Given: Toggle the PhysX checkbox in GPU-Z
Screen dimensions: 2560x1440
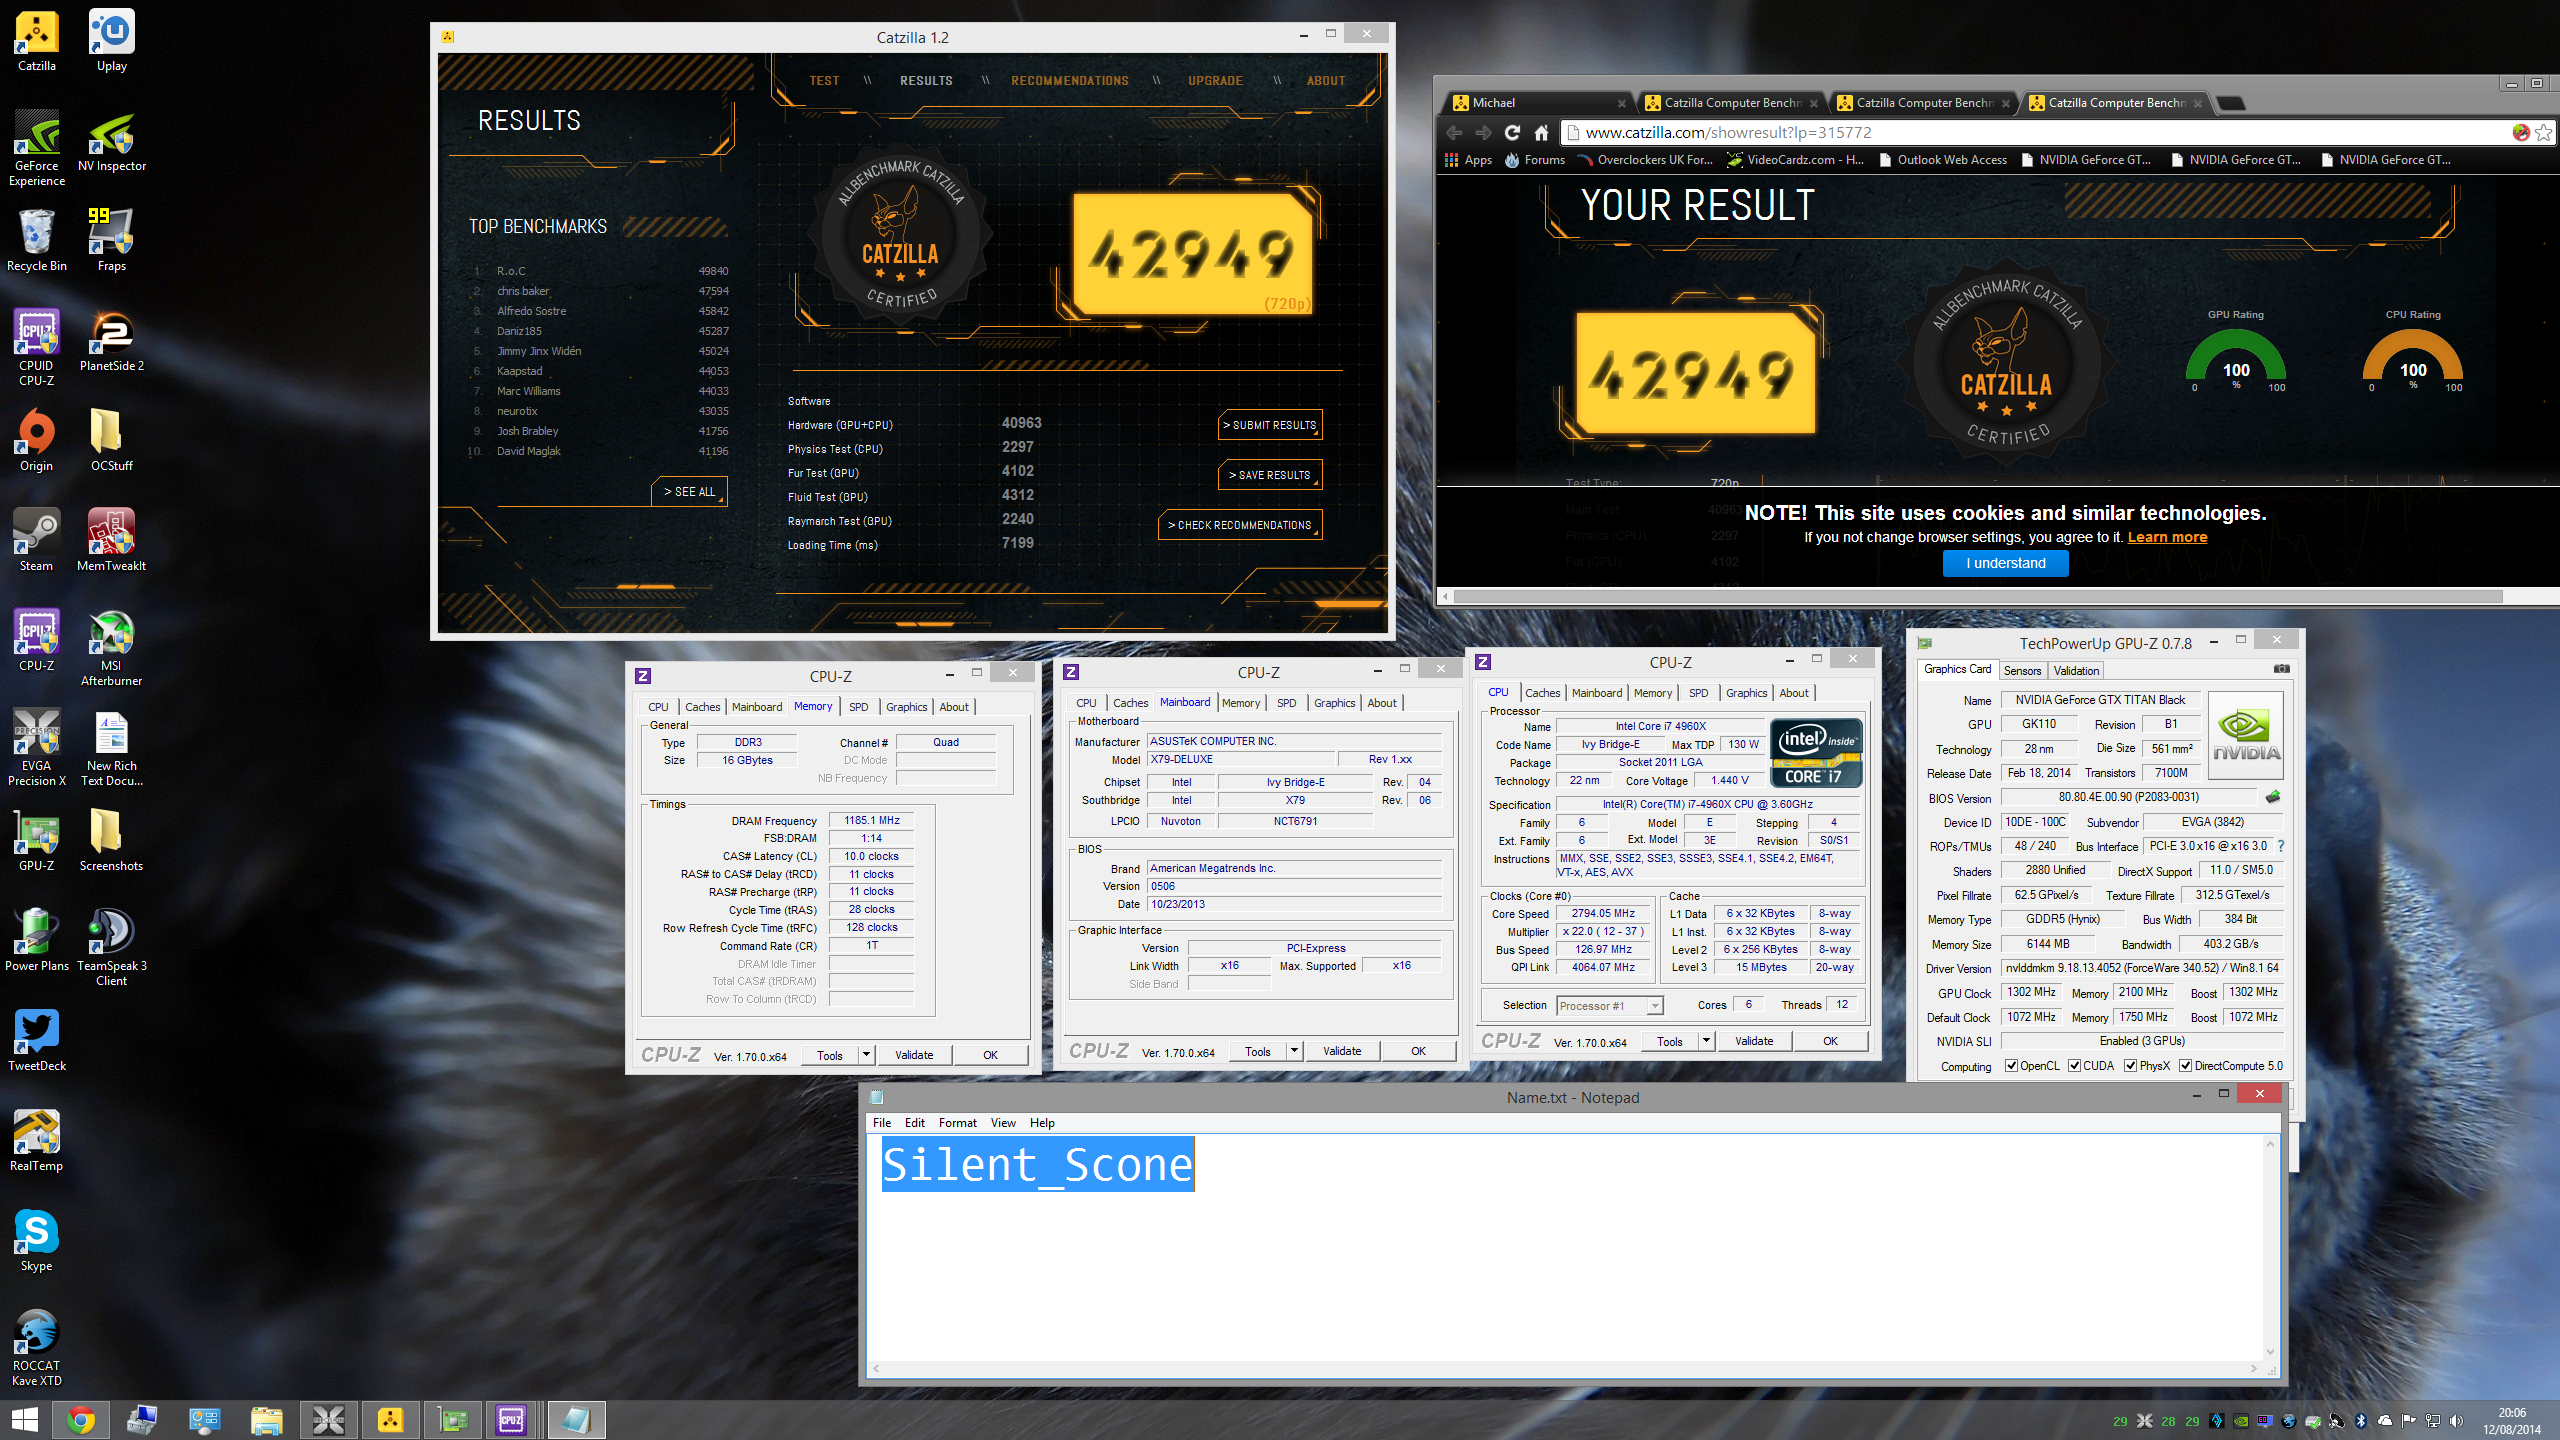Looking at the screenshot, I should (x=2131, y=1066).
